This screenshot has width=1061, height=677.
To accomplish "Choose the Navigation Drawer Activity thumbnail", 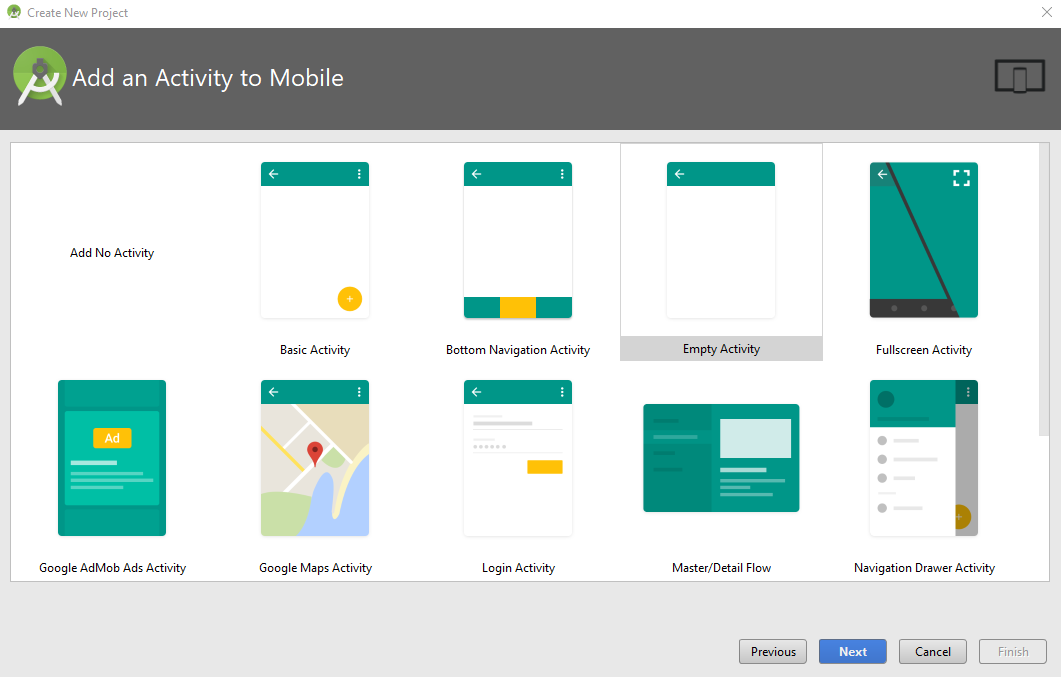I will 924,458.
